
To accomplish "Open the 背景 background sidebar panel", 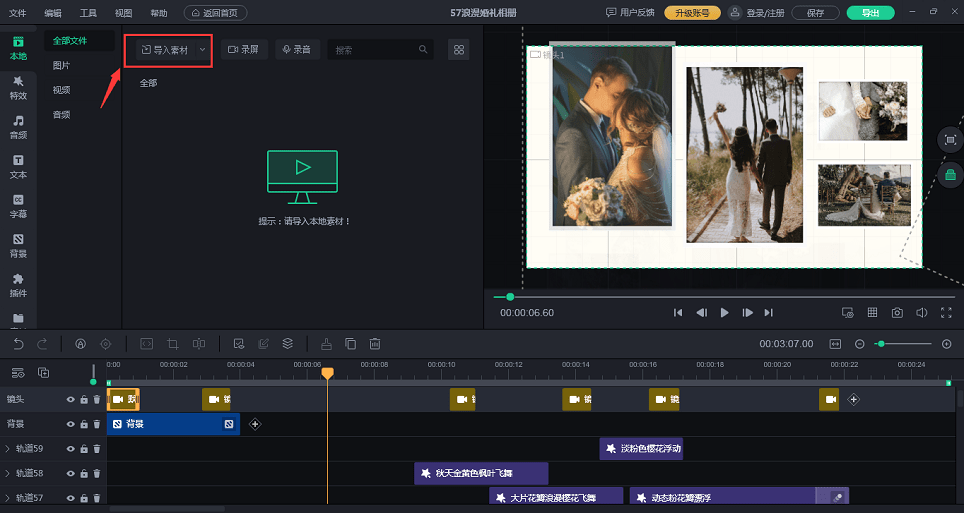I will pyautogui.click(x=18, y=245).
